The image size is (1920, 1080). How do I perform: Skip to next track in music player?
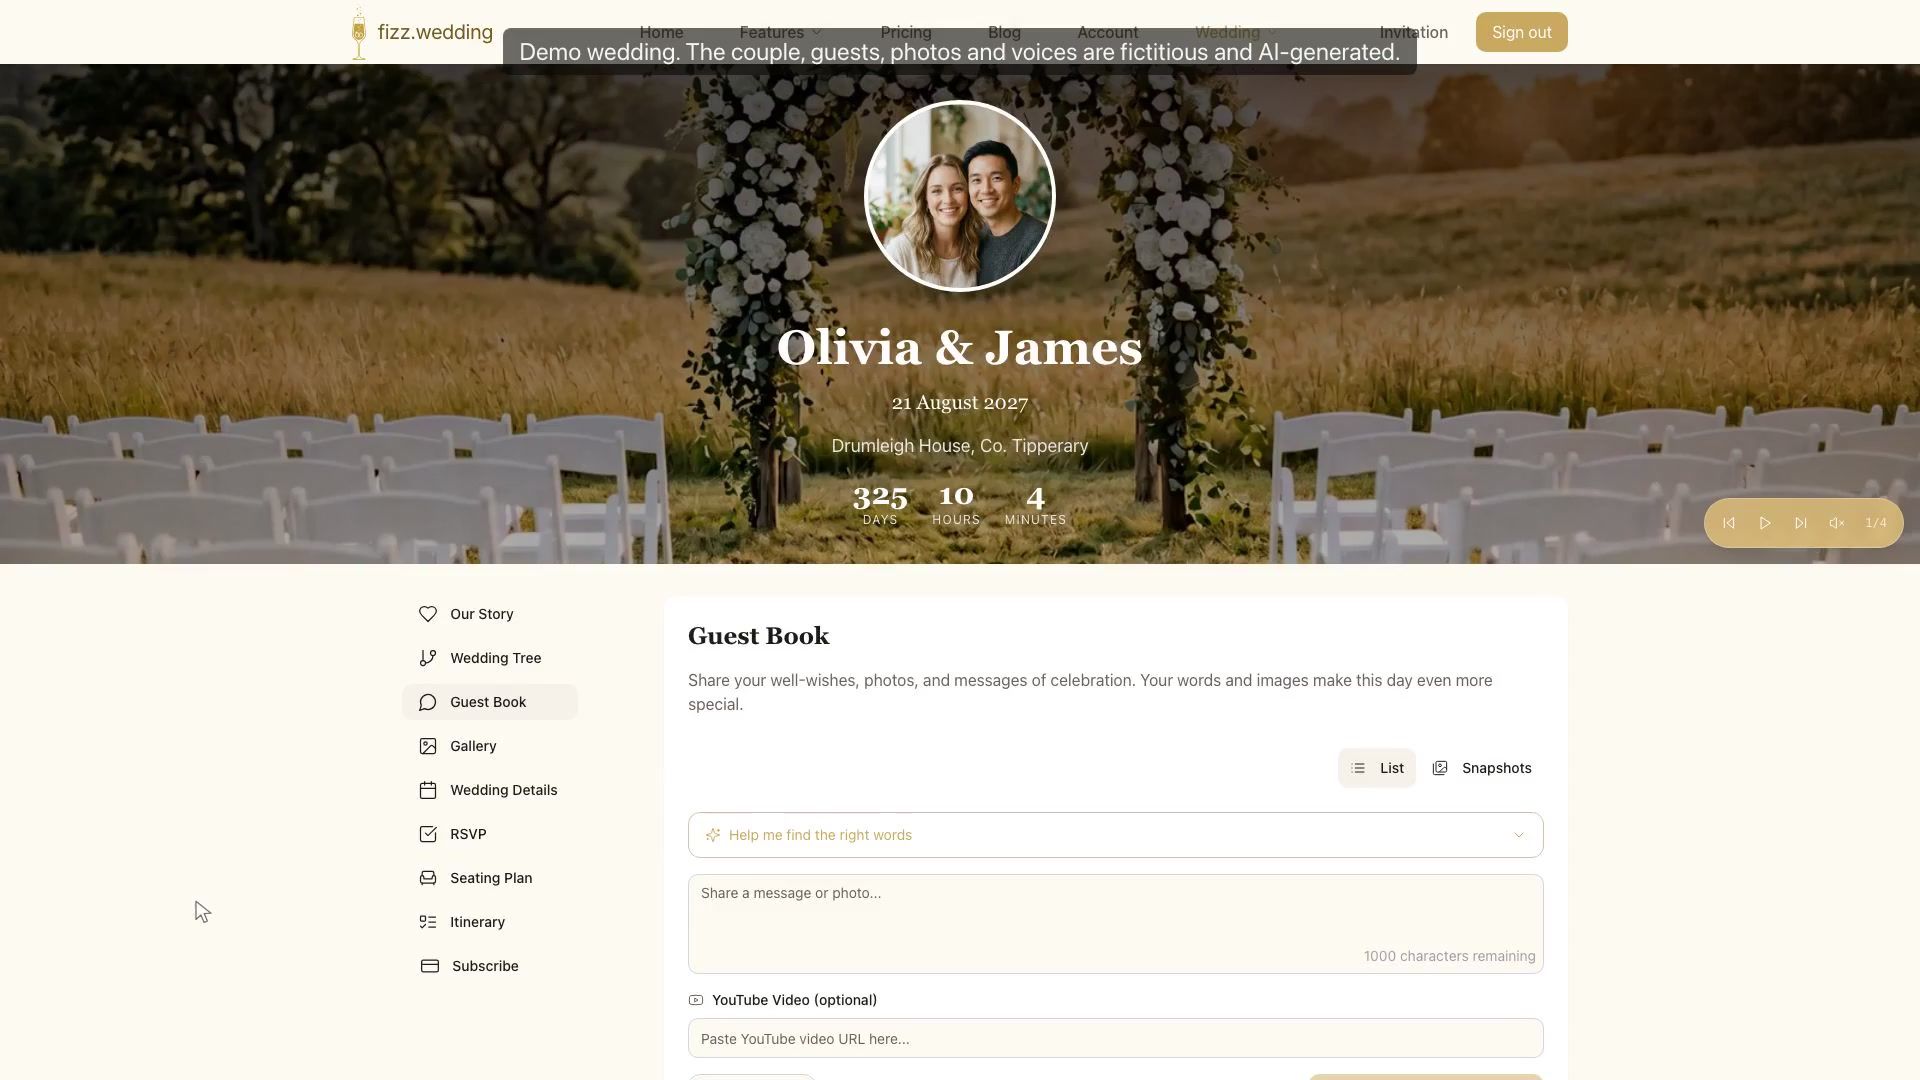tap(1801, 523)
